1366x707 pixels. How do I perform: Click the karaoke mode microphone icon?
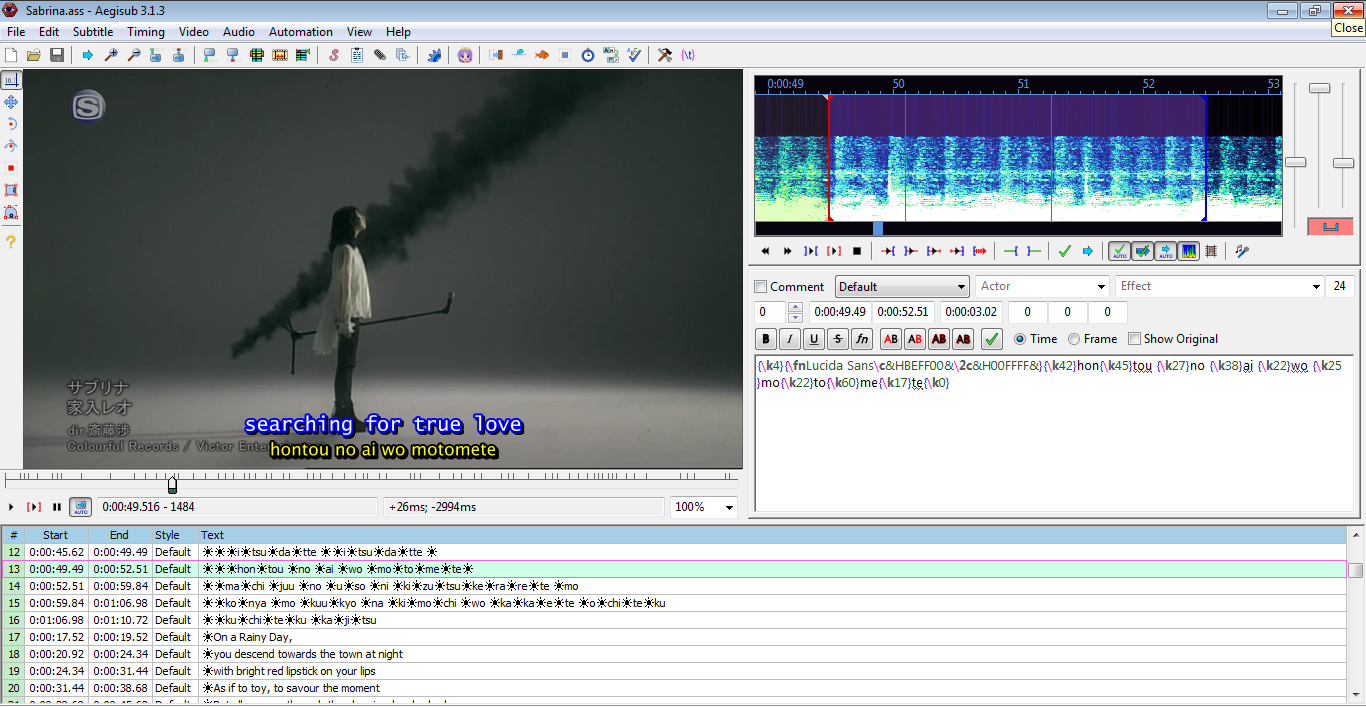tap(1242, 251)
